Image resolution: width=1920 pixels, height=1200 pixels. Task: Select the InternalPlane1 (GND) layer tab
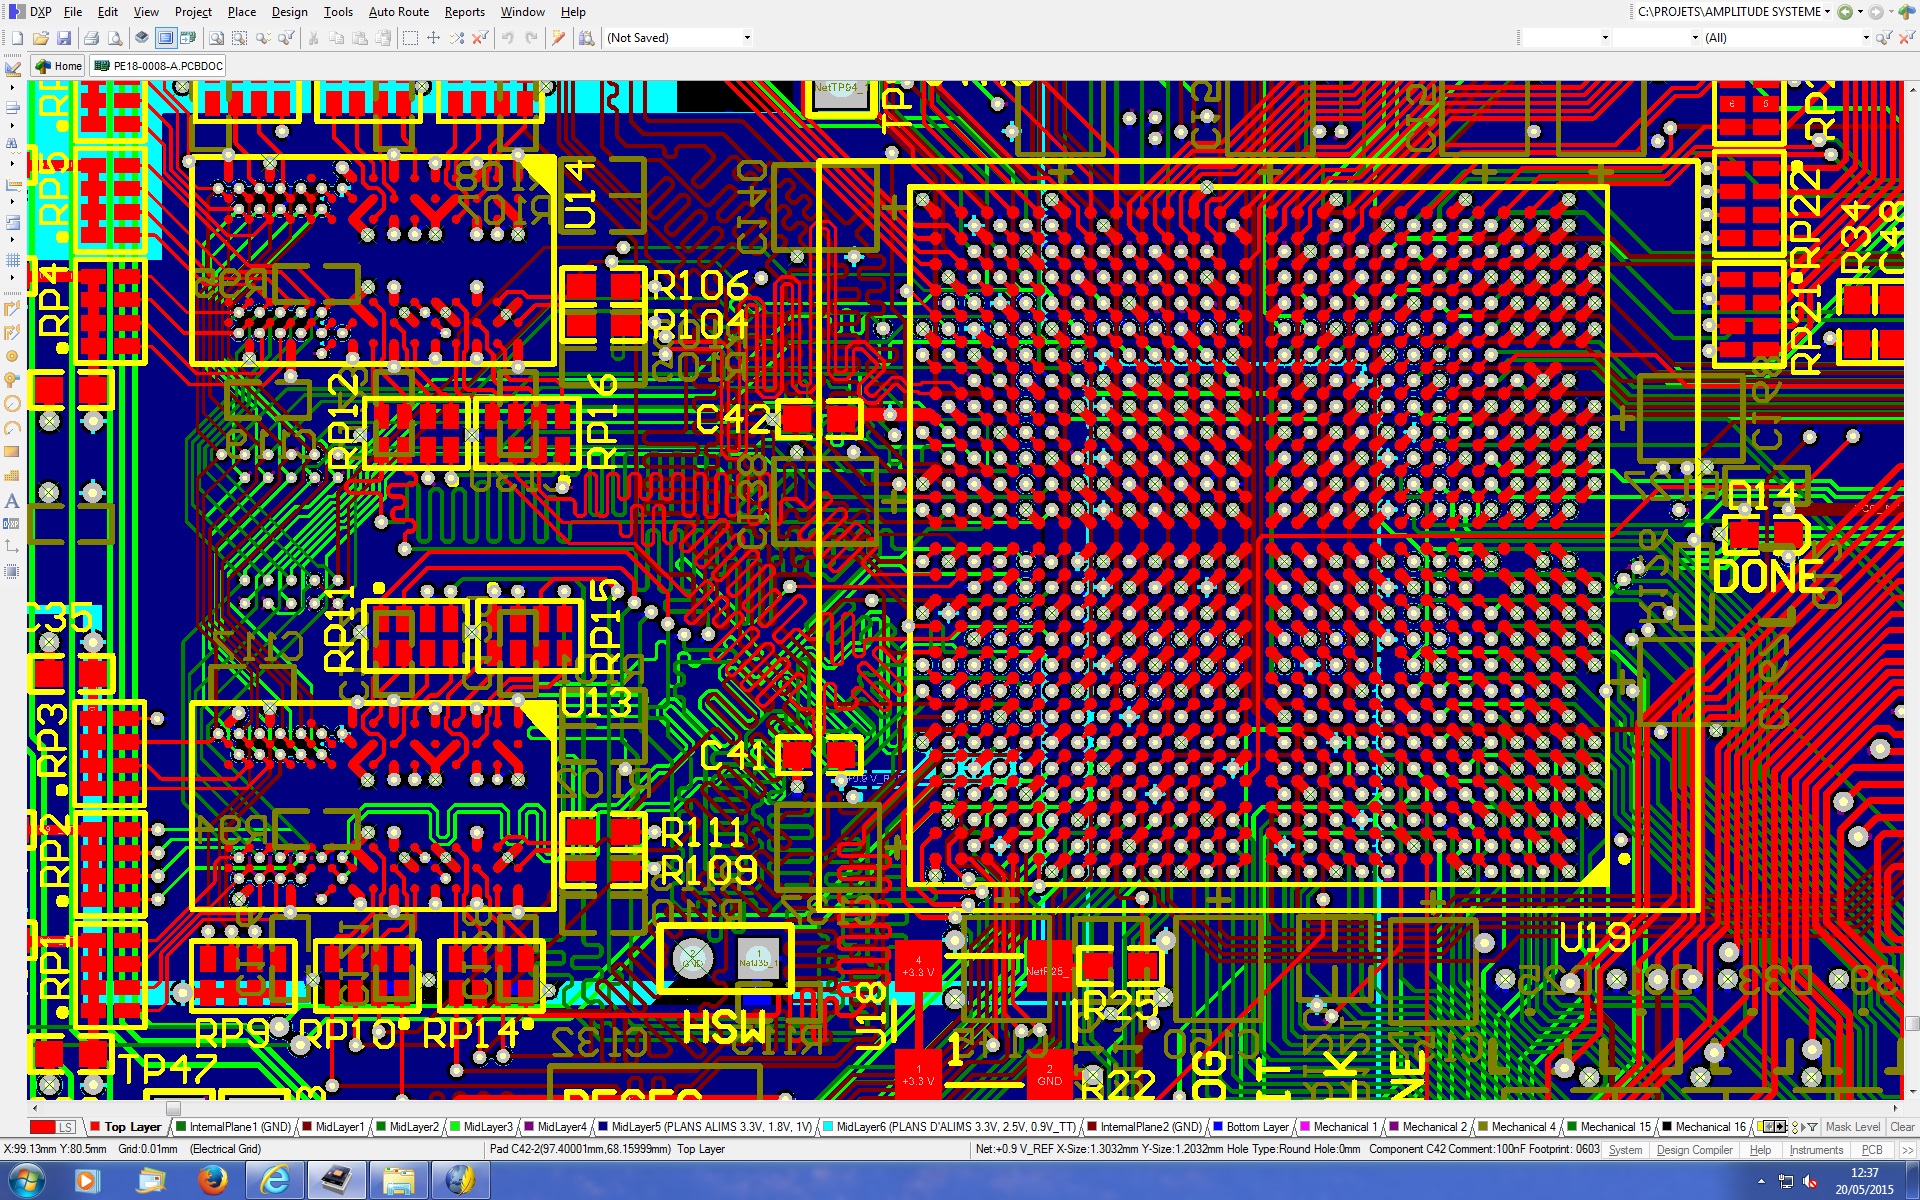pyautogui.click(x=232, y=1127)
